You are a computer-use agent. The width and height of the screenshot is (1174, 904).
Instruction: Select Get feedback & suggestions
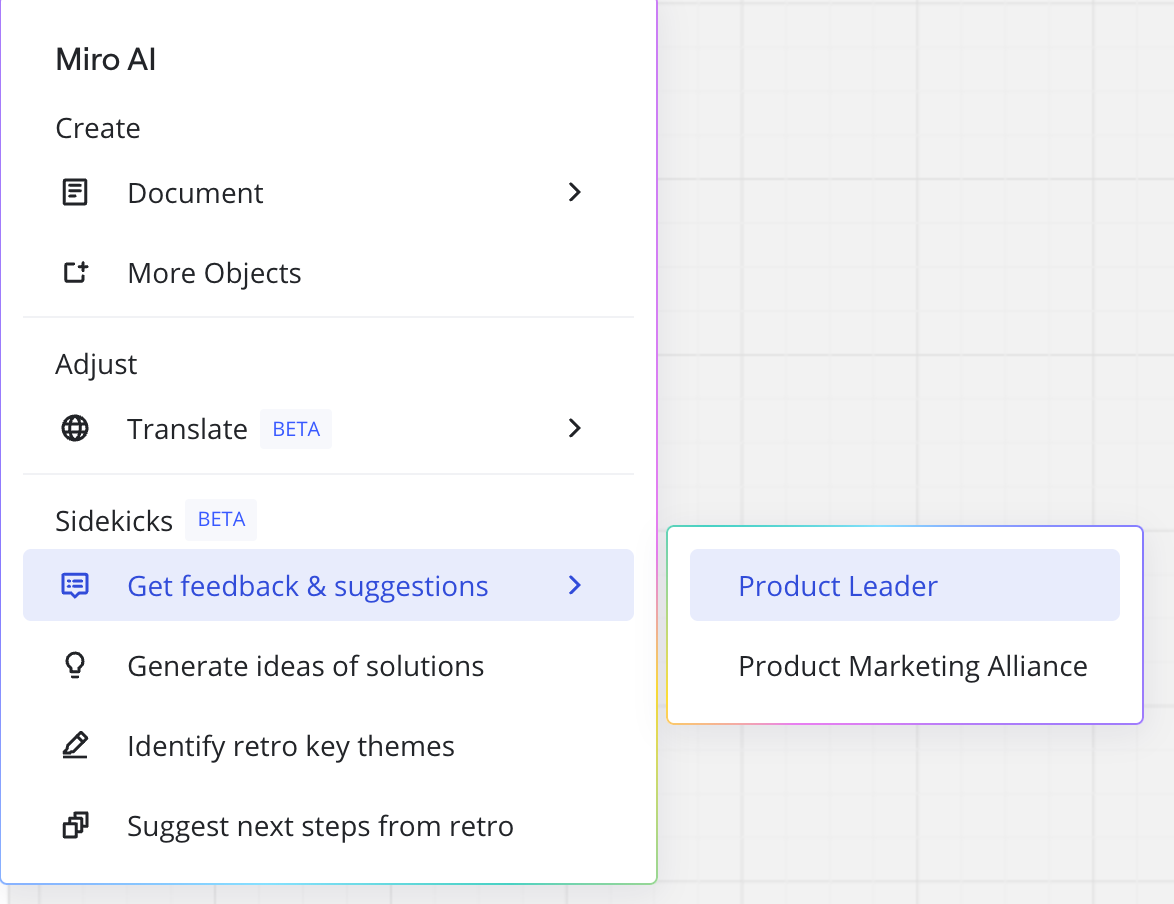point(308,586)
